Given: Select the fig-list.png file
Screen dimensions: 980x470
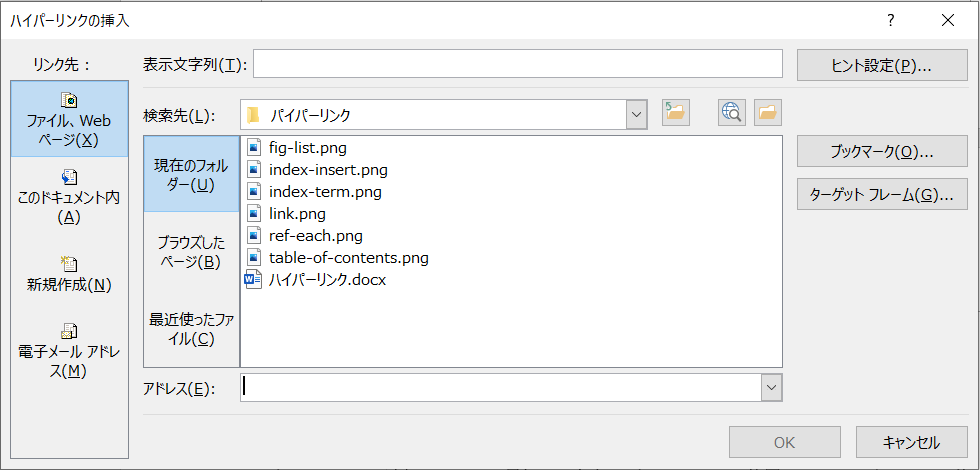Looking at the screenshot, I should (307, 148).
